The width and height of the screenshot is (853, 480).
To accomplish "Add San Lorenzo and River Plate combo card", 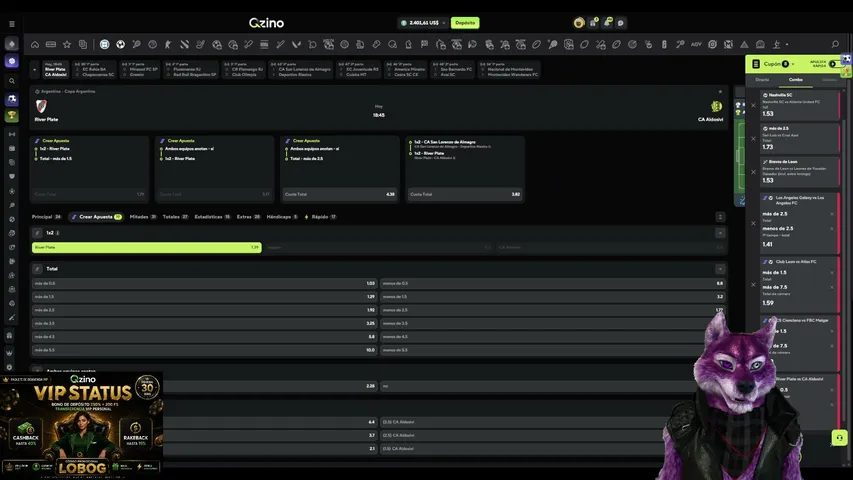I will tap(465, 169).
